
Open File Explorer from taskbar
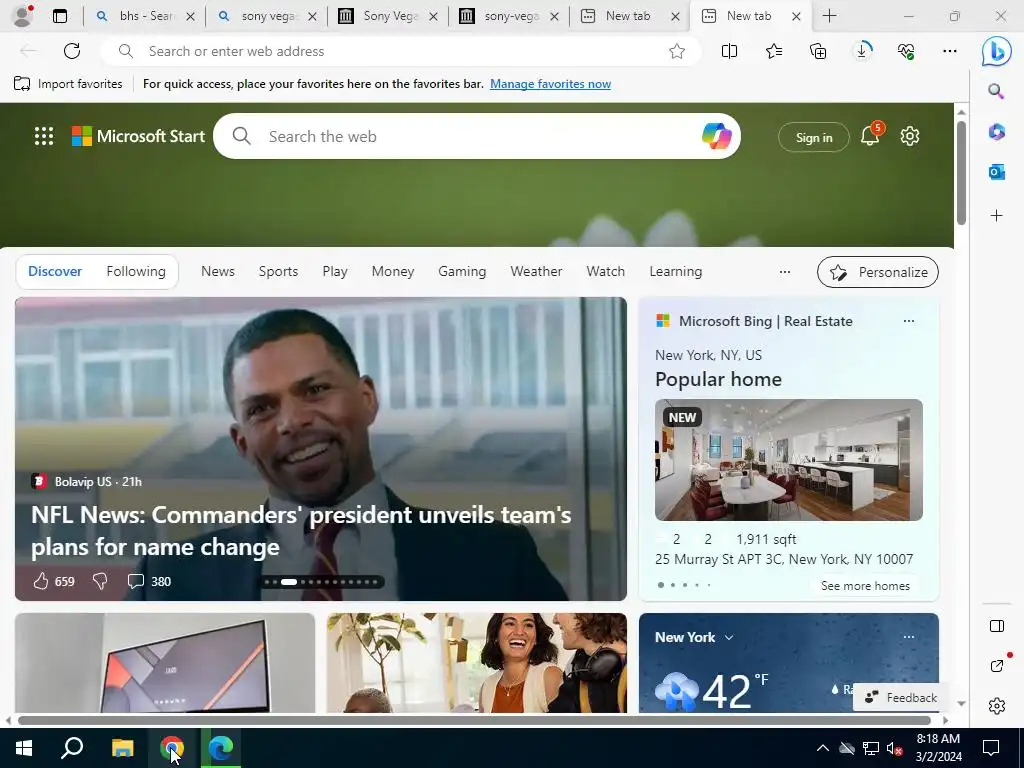pos(122,748)
